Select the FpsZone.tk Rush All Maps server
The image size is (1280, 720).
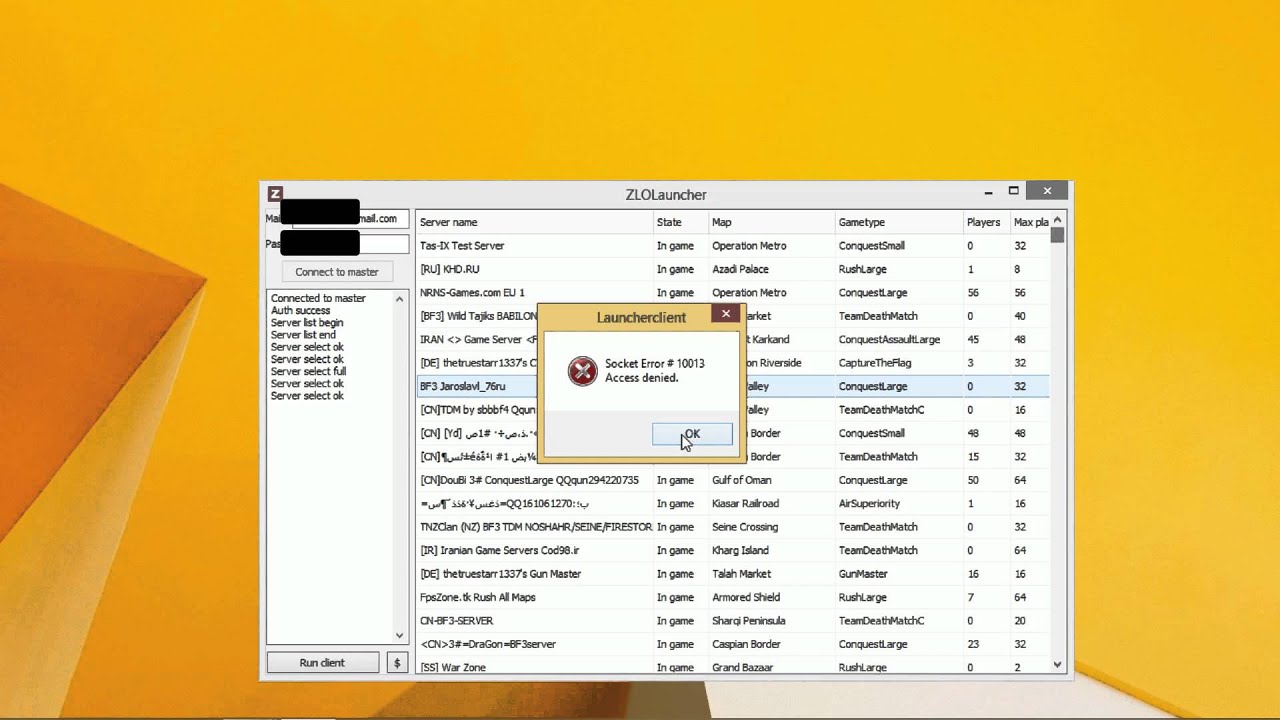point(733,597)
